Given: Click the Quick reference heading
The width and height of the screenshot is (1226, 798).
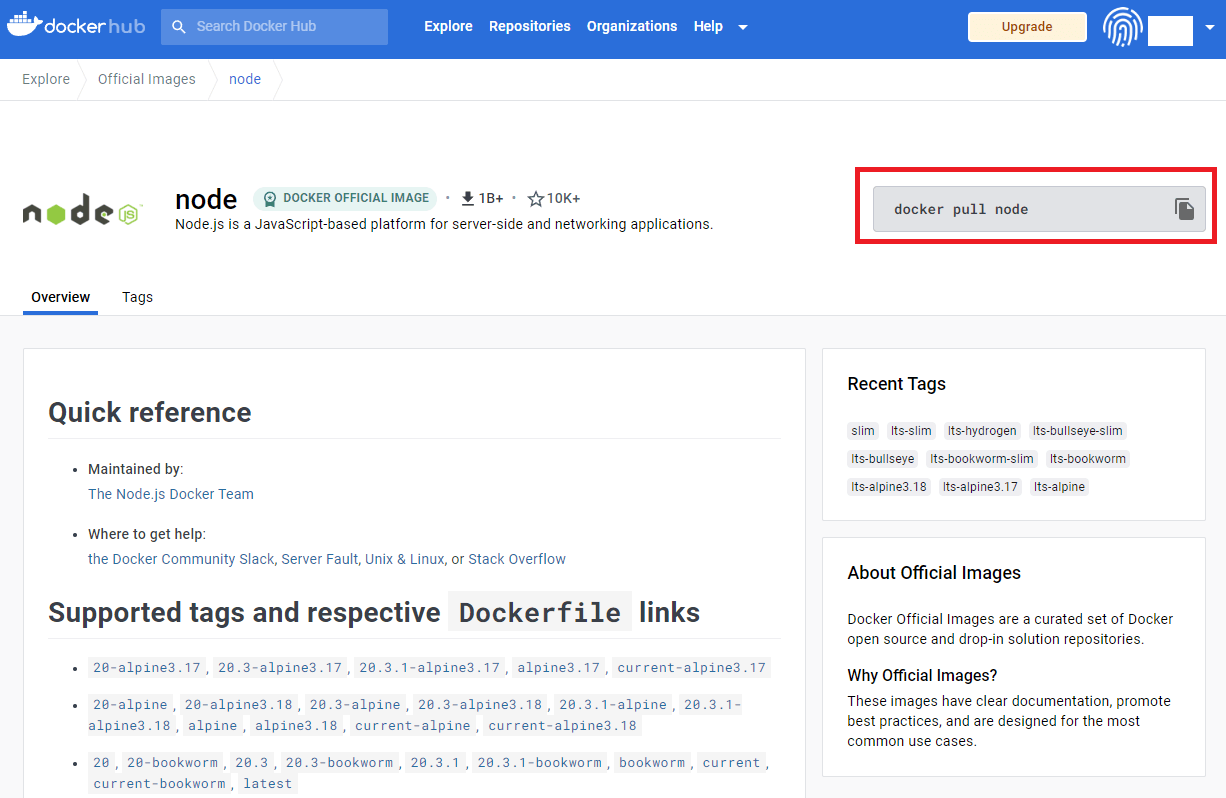Looking at the screenshot, I should [x=150, y=412].
